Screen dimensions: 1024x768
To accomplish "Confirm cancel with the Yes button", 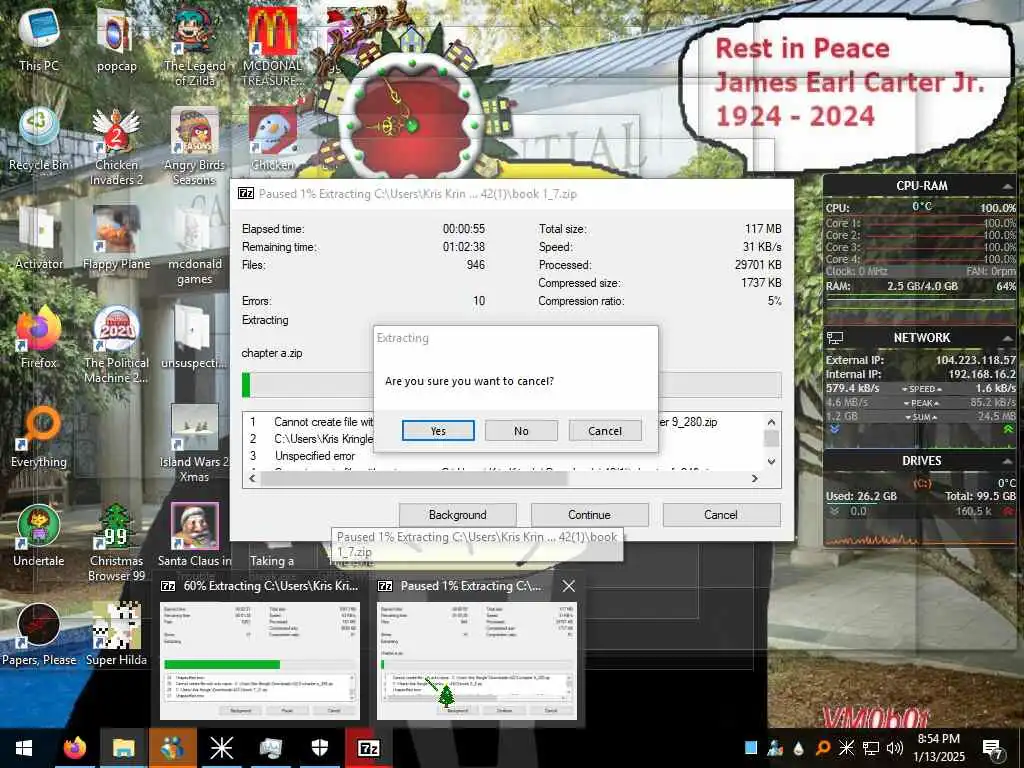I will [x=438, y=430].
